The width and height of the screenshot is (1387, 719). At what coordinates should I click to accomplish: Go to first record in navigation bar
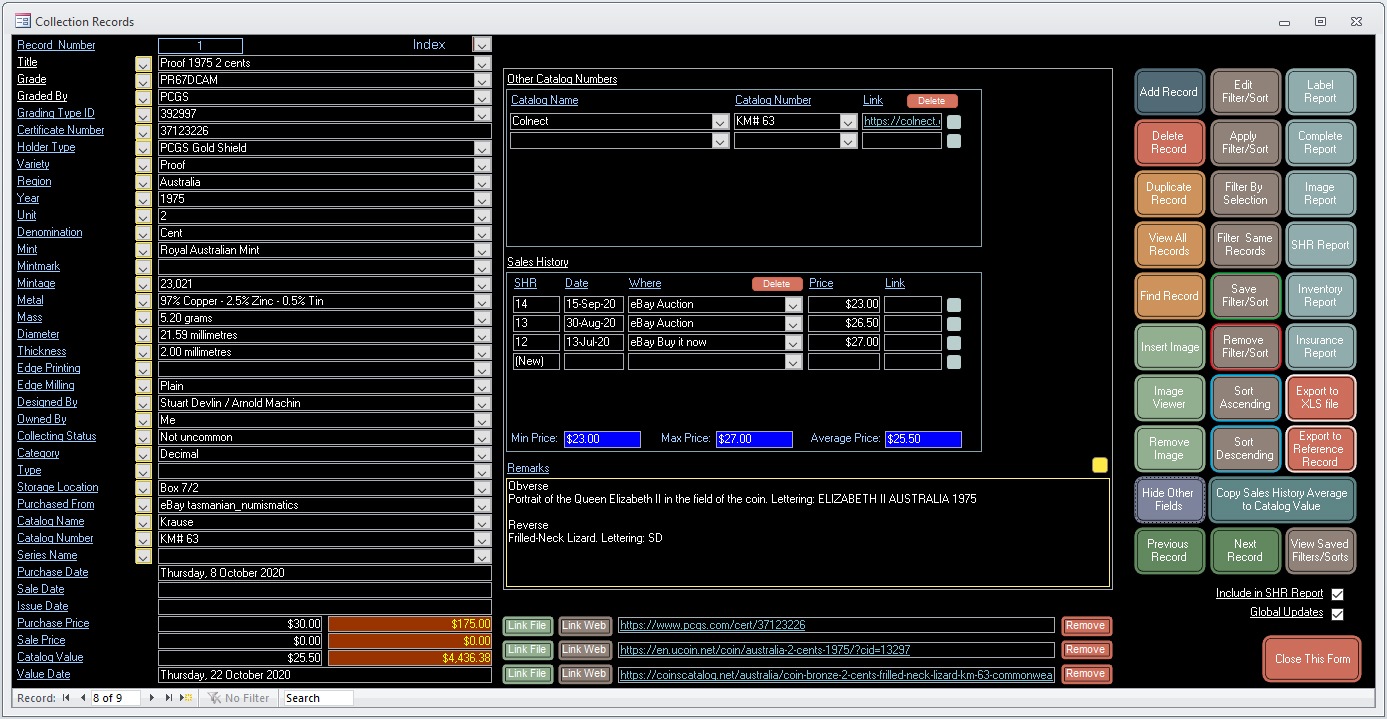click(66, 698)
